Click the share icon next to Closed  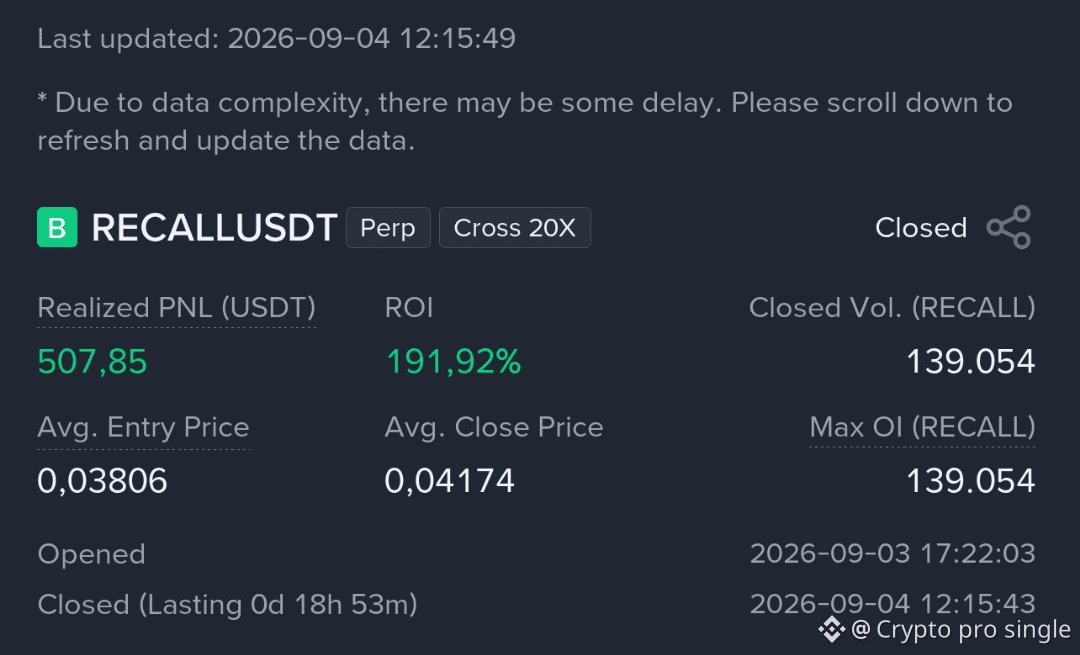1009,227
